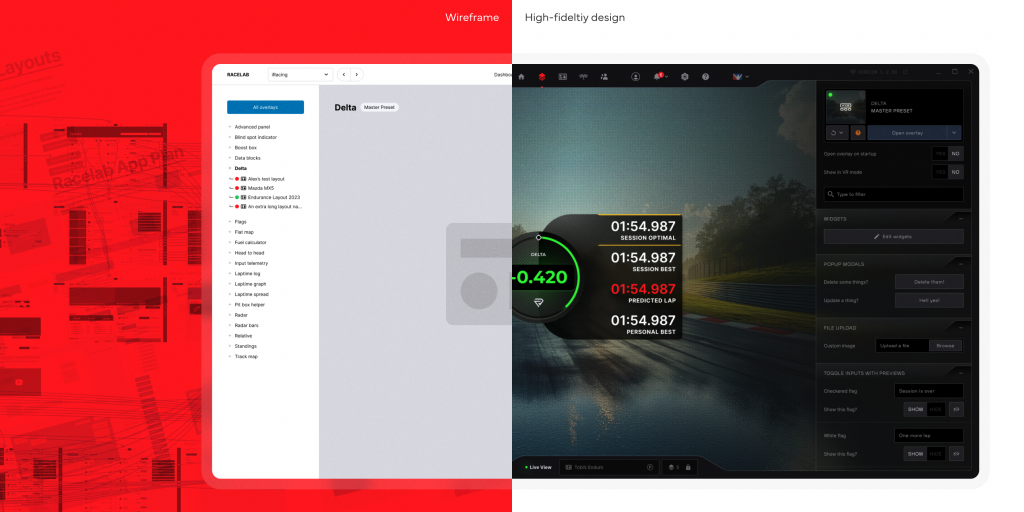
Task: Click the Edit widgets button
Action: click(893, 237)
